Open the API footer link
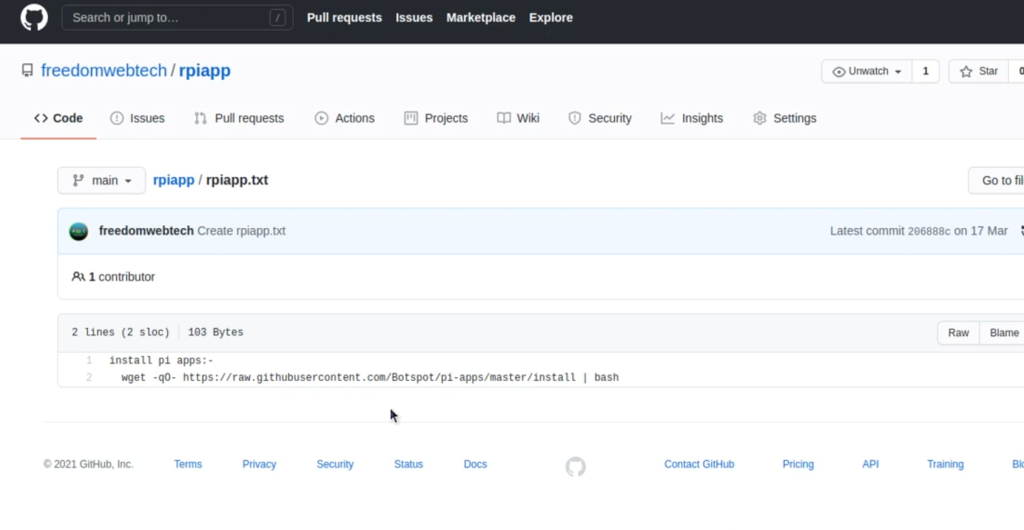1024x530 pixels. pos(871,464)
